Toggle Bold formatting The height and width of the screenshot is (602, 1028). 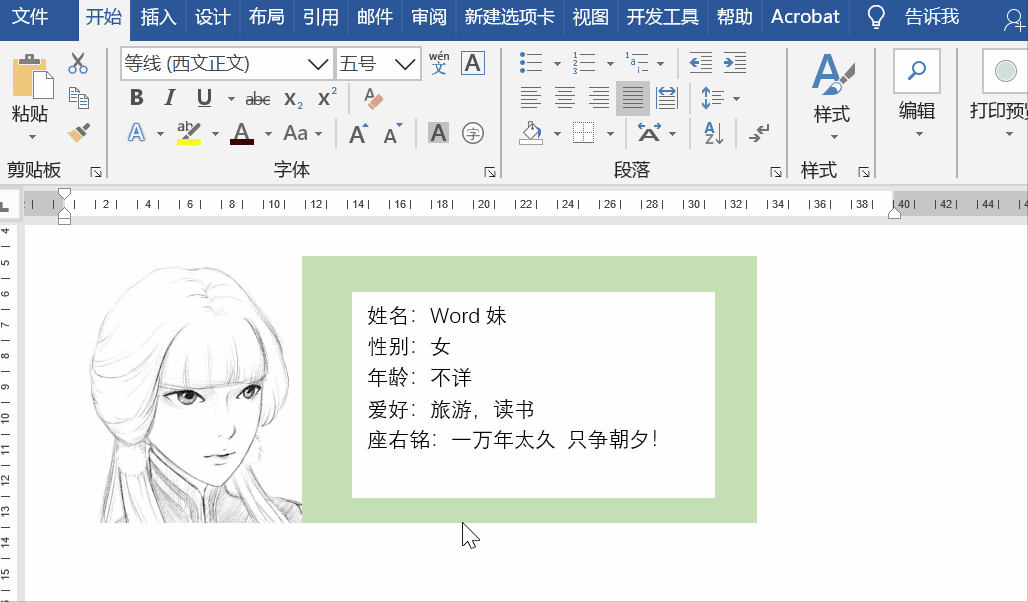click(x=136, y=98)
